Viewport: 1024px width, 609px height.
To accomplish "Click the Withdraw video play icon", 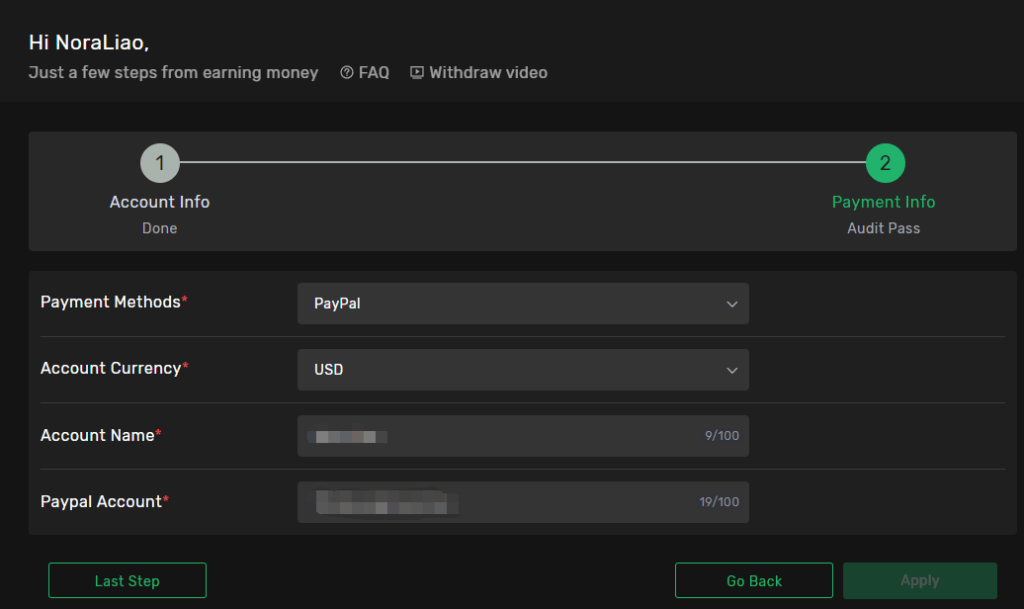I will [x=417, y=72].
